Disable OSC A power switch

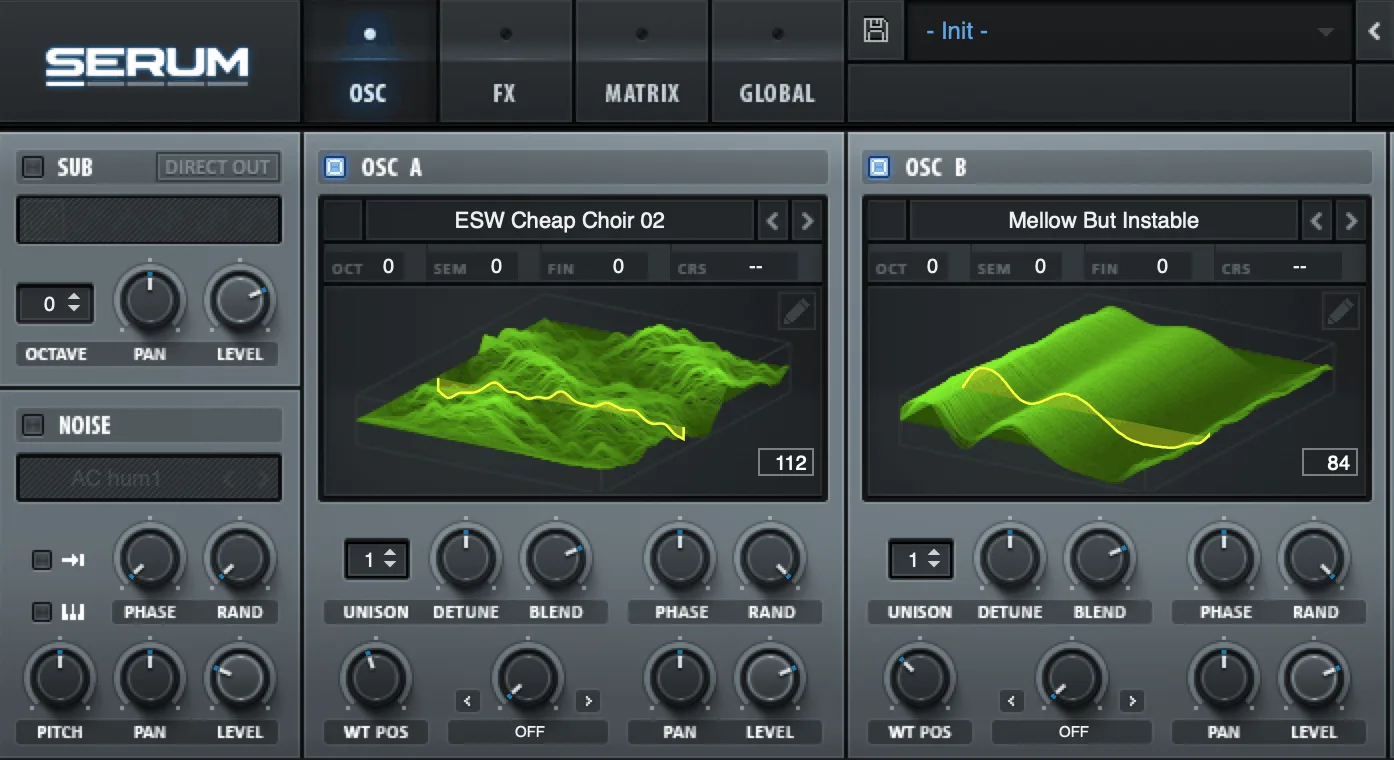(x=335, y=167)
